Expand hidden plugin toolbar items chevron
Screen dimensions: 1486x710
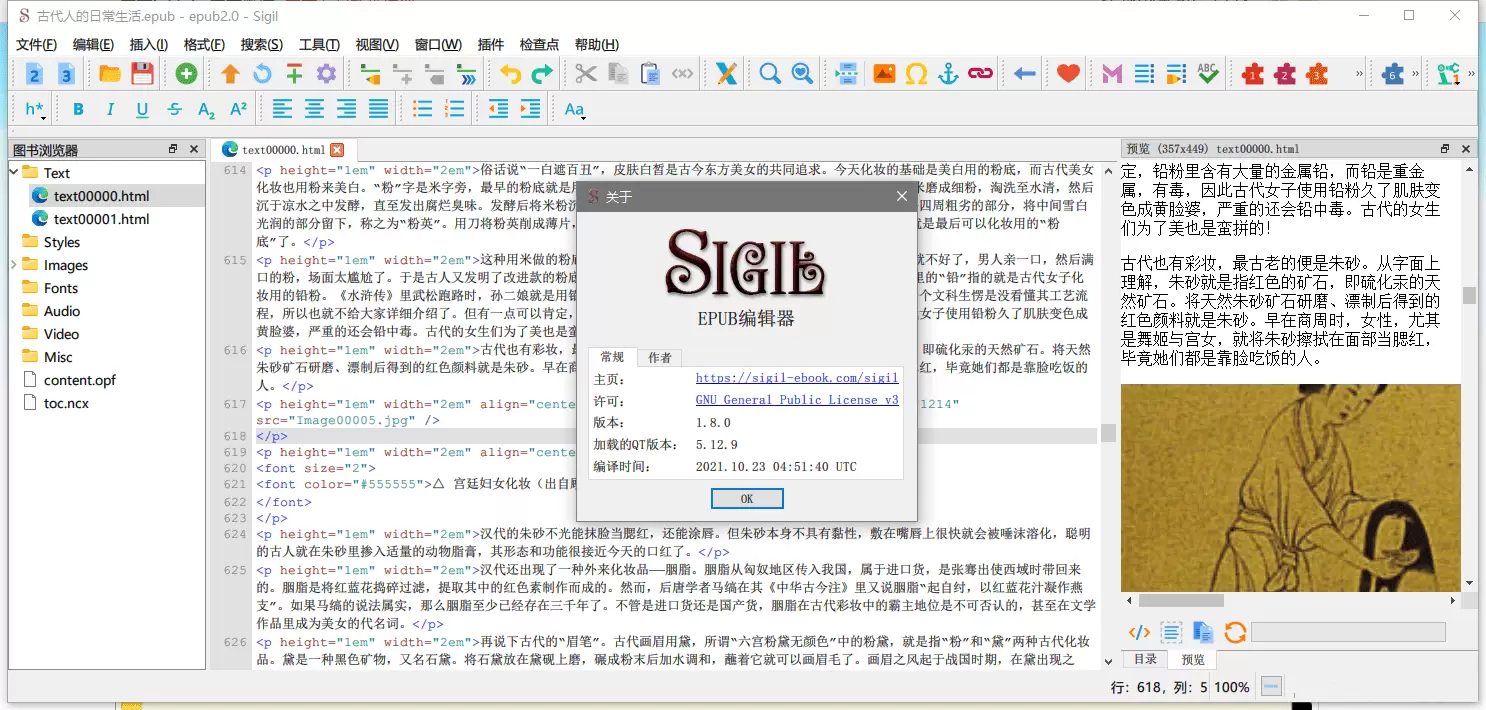[1359, 73]
